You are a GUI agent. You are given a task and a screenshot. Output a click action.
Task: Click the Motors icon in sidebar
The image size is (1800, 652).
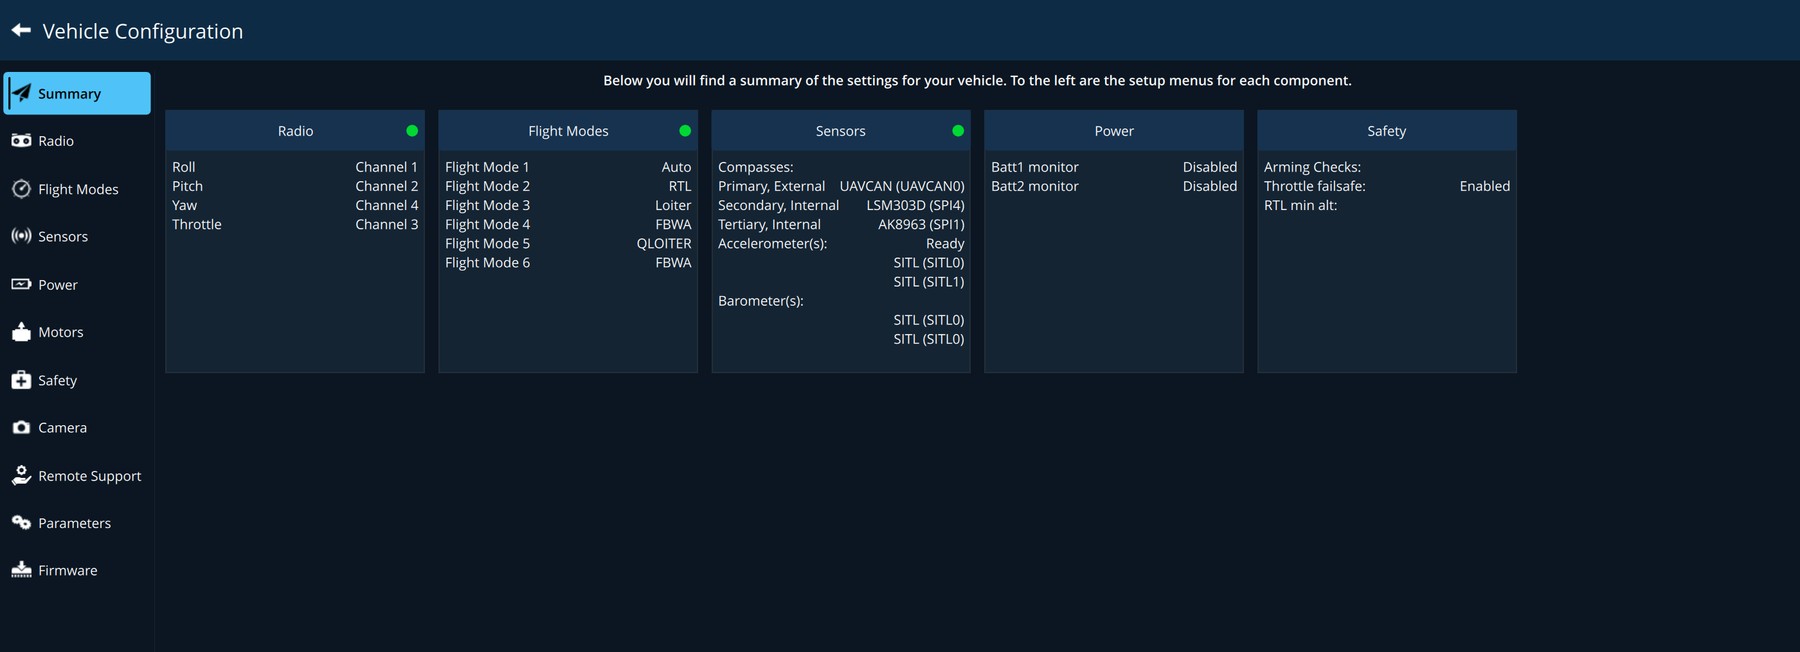(x=21, y=332)
